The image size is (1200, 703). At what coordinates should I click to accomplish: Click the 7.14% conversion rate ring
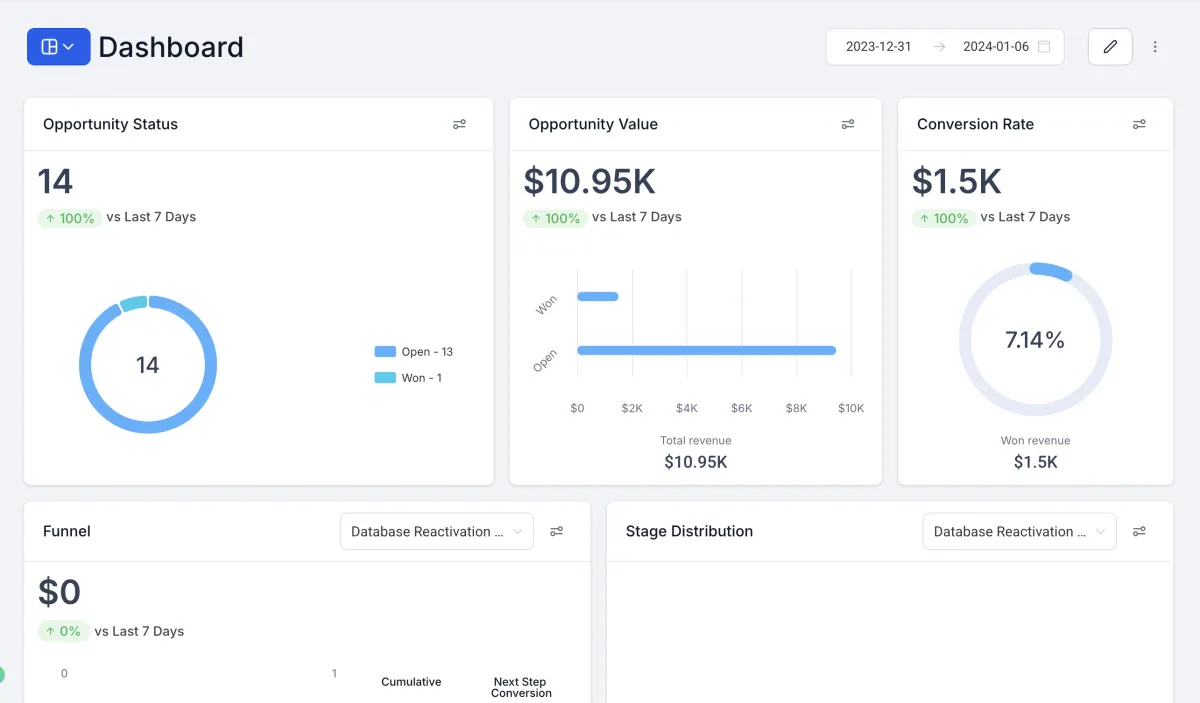pos(1035,340)
